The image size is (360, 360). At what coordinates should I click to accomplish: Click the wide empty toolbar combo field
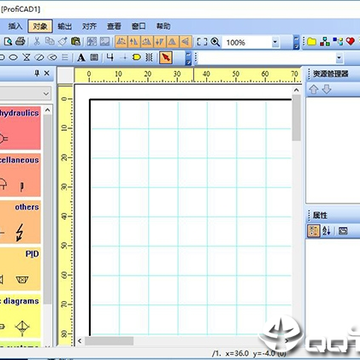click(266, 58)
